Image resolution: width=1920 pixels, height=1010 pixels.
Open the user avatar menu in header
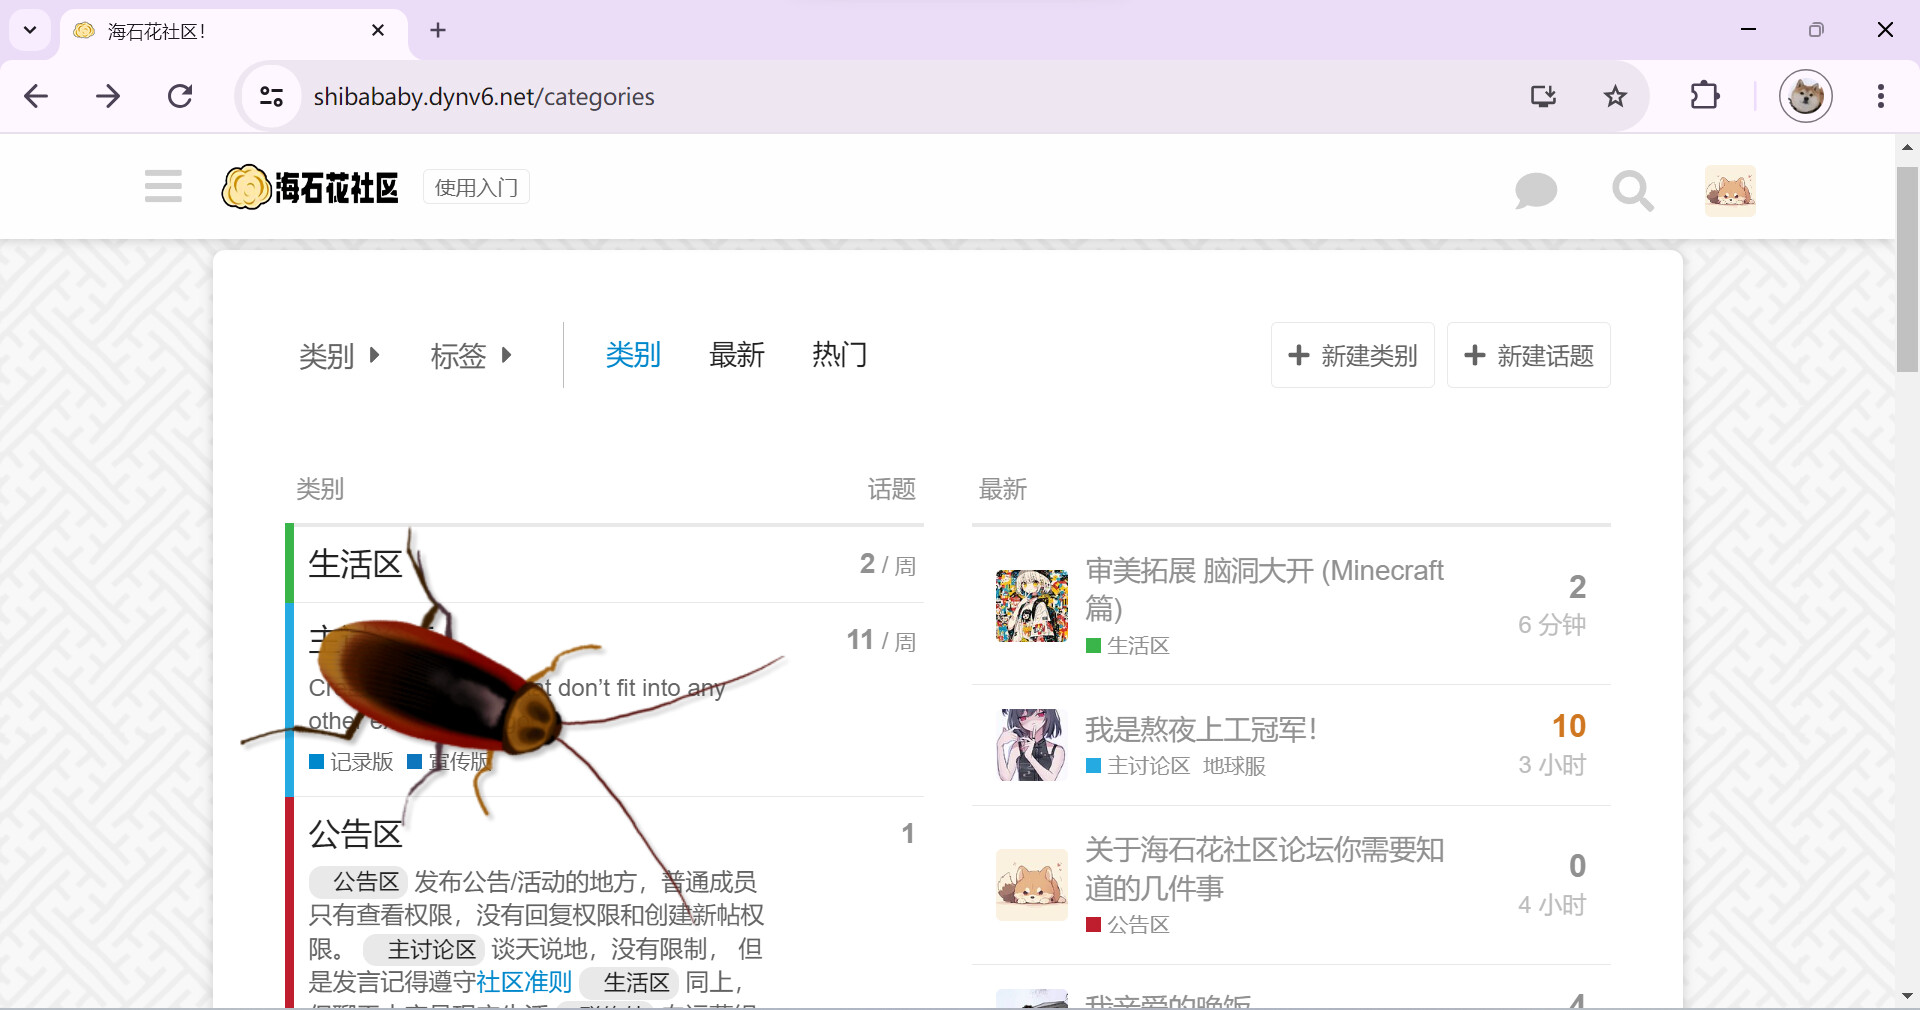click(x=1729, y=190)
